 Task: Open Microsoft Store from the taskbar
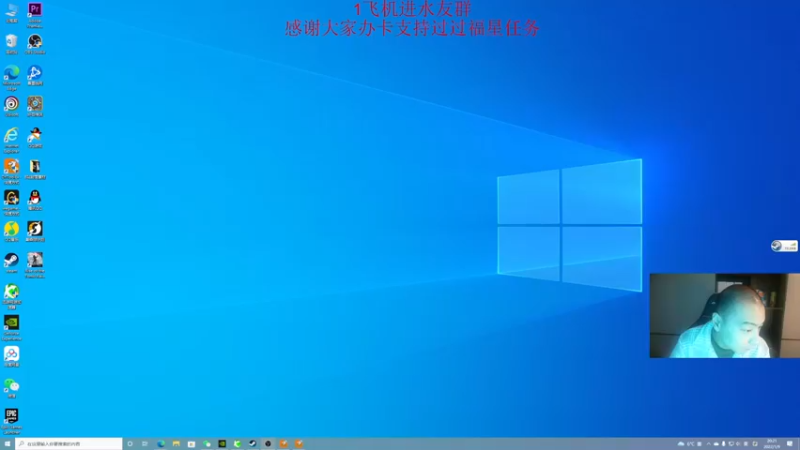[x=191, y=444]
